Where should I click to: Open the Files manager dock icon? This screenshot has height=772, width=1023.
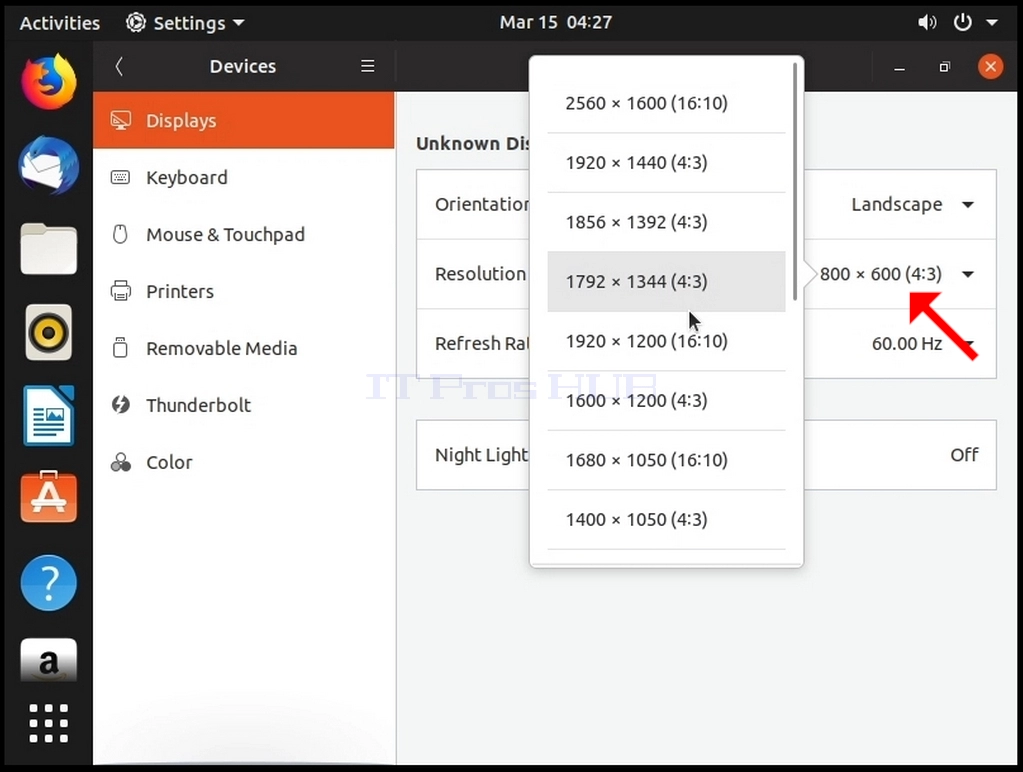click(x=49, y=249)
